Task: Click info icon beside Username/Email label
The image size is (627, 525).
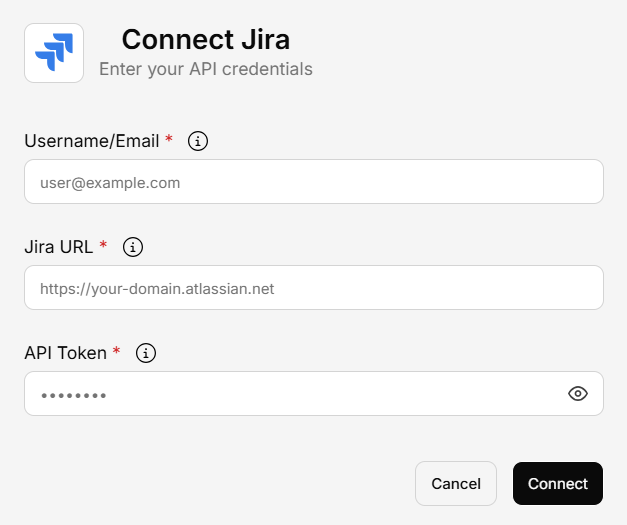Action: 198,141
